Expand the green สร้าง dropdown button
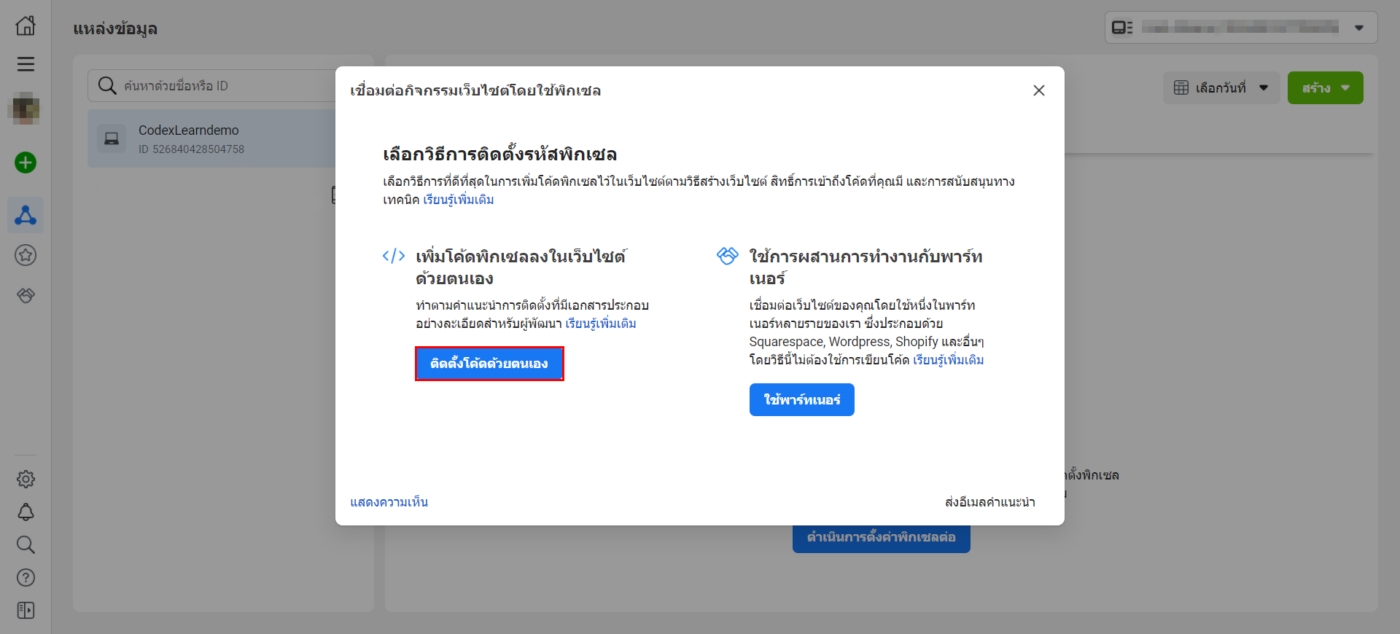Screen dimensions: 1400x634 (1325, 88)
